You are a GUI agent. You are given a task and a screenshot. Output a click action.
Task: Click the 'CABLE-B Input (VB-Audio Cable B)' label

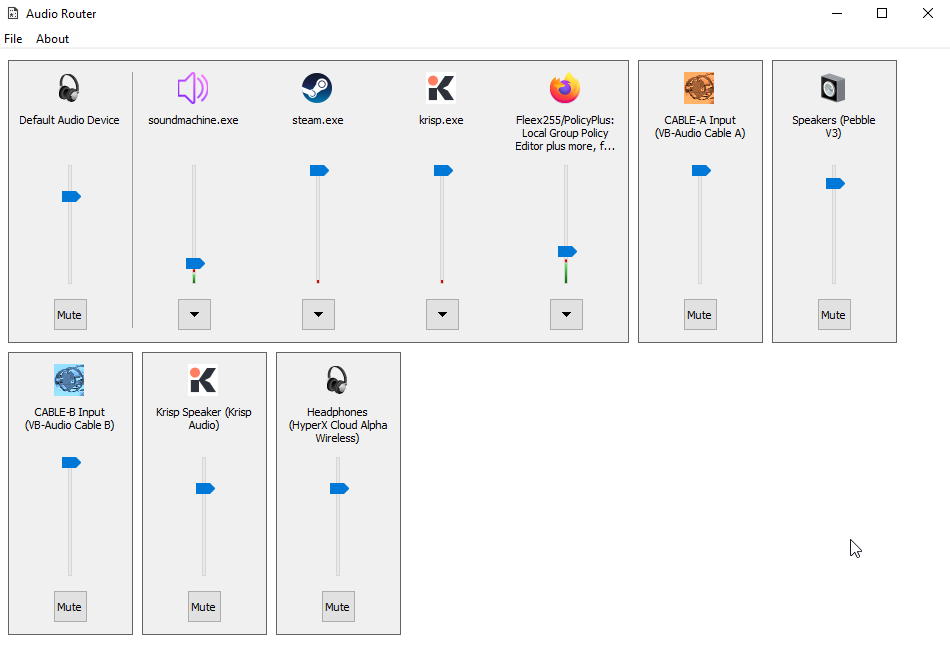click(x=69, y=419)
